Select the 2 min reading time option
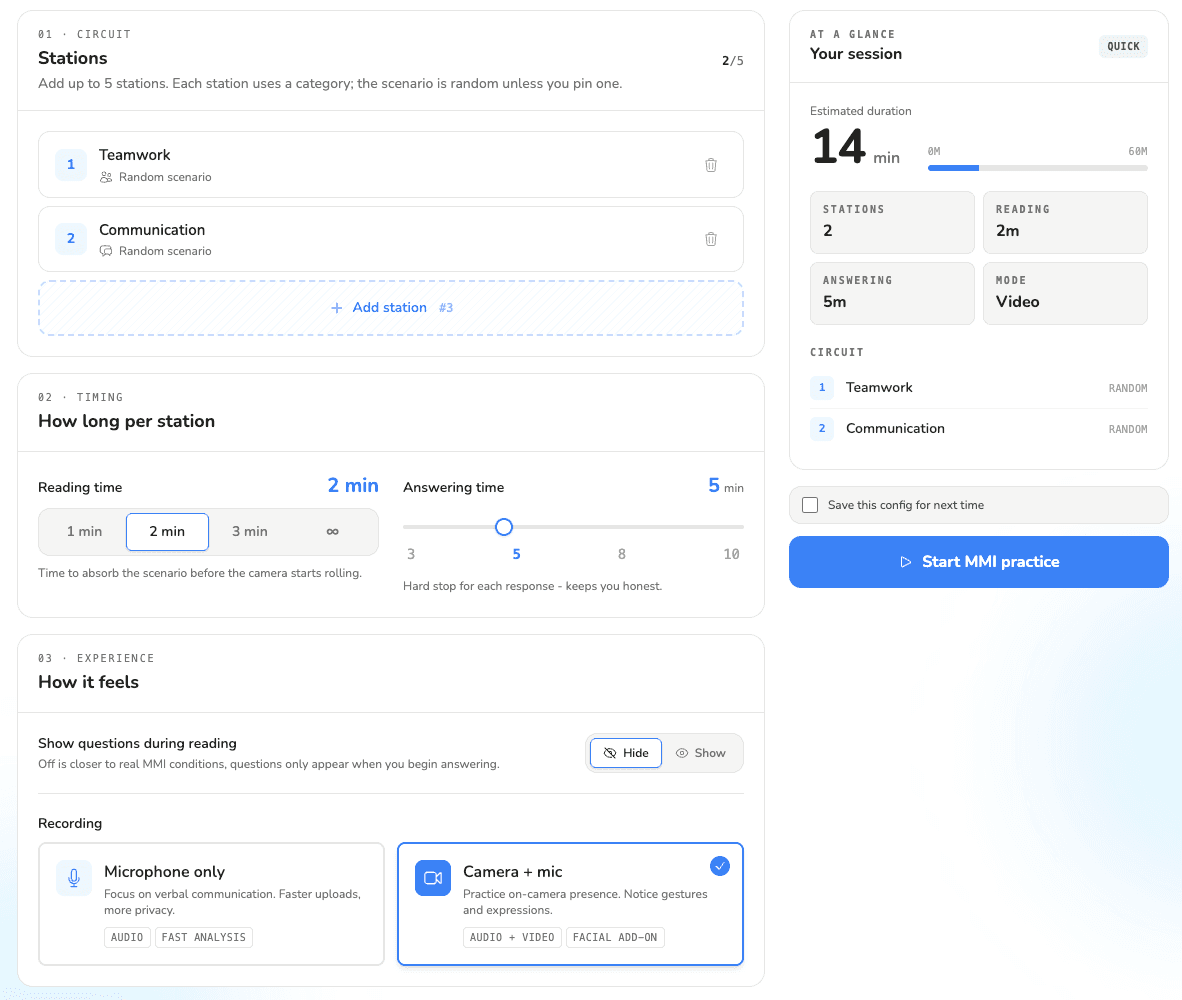Image resolution: width=1182 pixels, height=1000 pixels. coord(167,531)
